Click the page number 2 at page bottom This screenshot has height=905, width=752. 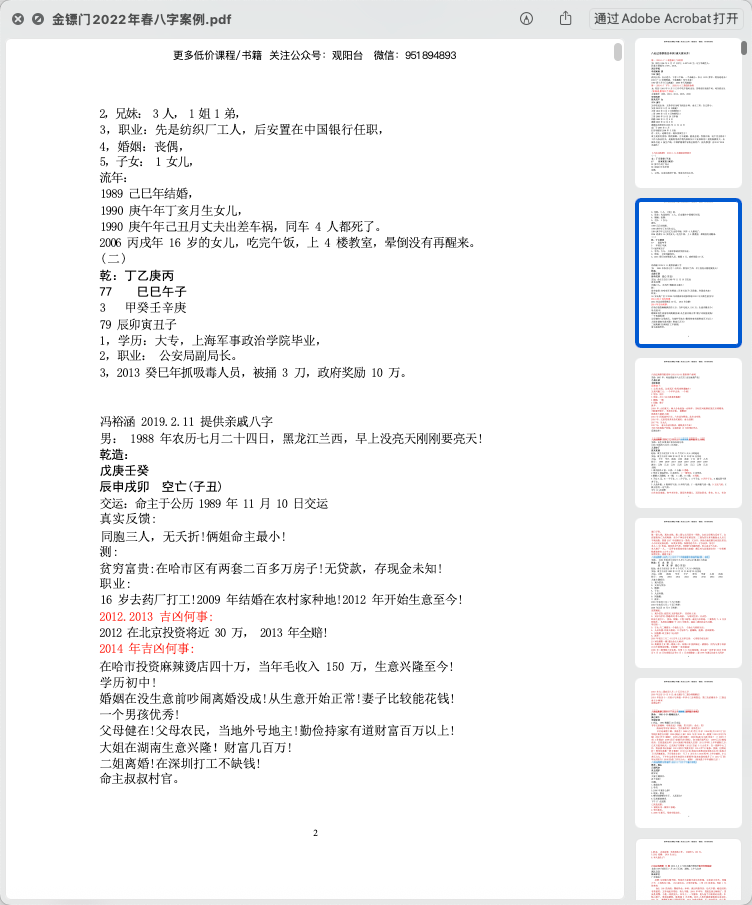315,832
